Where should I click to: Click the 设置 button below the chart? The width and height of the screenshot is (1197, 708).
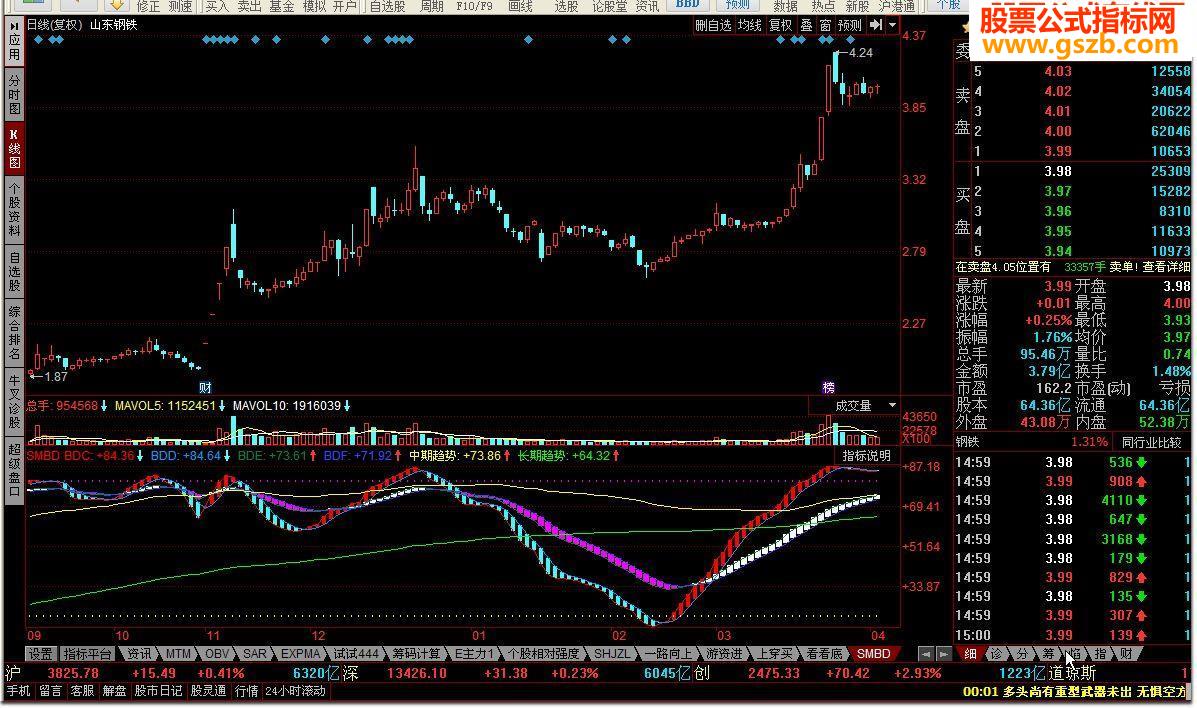pyautogui.click(x=40, y=654)
